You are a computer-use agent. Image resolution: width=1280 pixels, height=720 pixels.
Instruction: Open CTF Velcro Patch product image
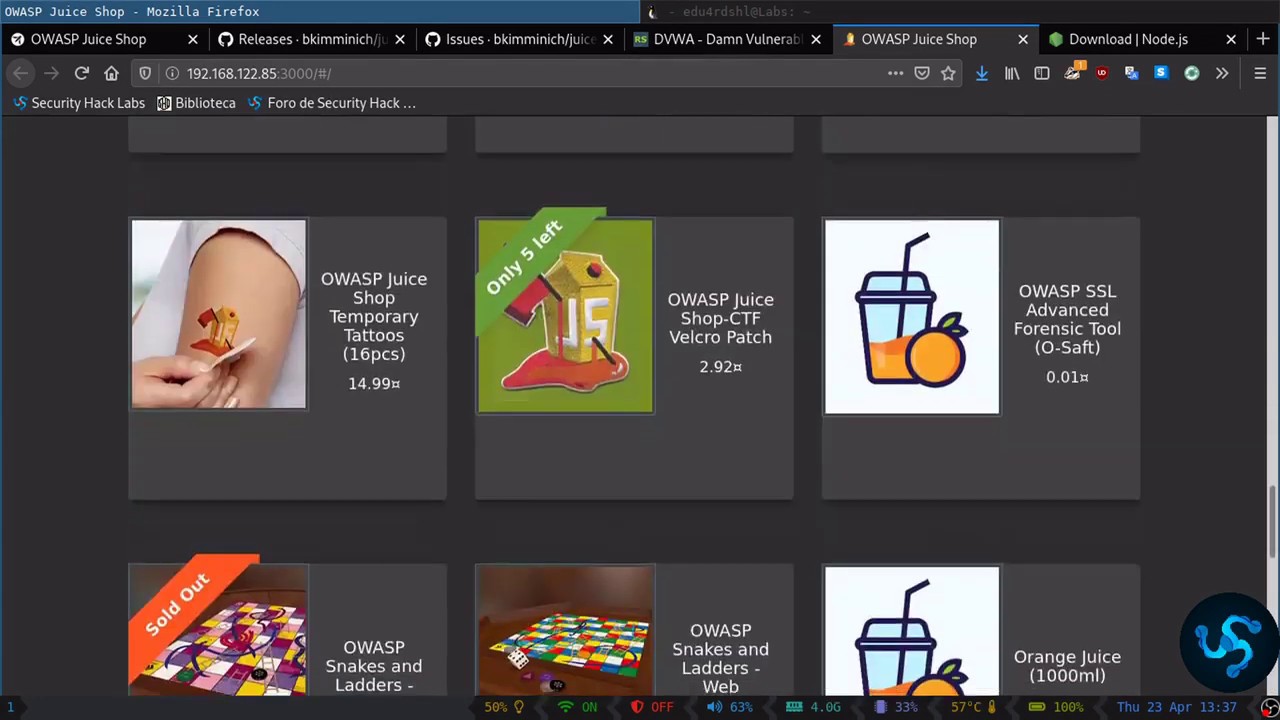pyautogui.click(x=565, y=314)
